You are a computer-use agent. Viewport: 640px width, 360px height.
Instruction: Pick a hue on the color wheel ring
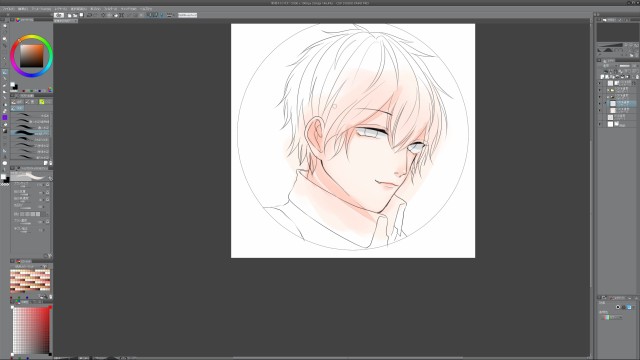[31, 37]
